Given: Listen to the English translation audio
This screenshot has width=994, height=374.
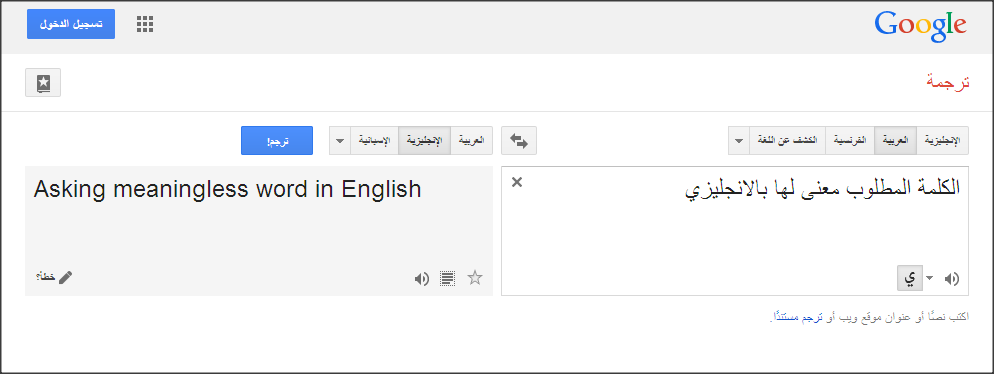Looking at the screenshot, I should click(x=422, y=278).
